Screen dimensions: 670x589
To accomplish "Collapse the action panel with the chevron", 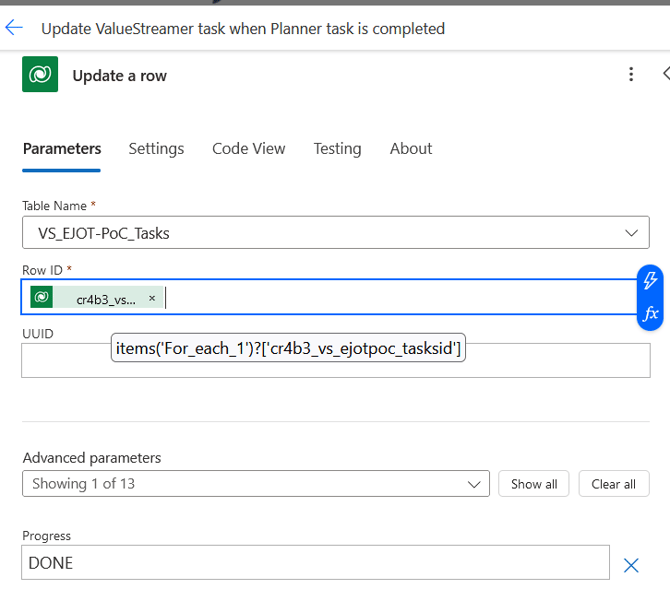I will [x=665, y=74].
